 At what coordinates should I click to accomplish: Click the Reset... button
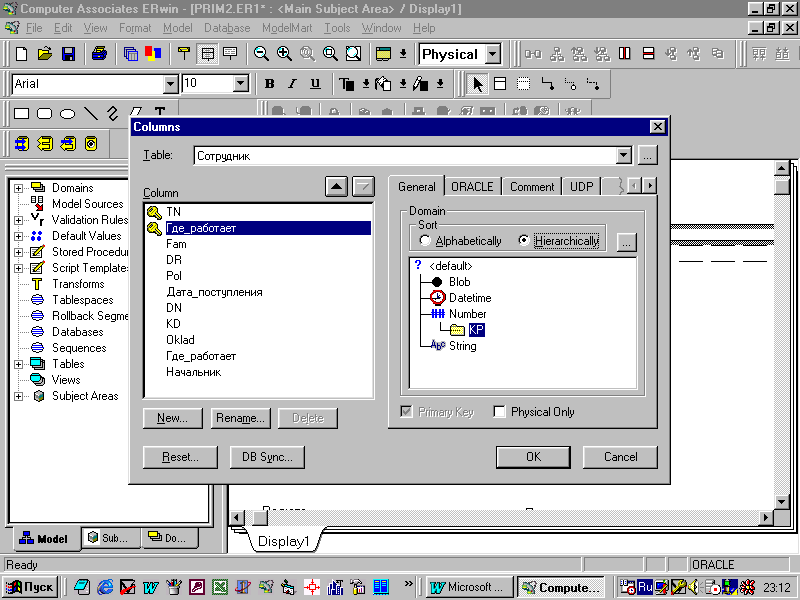tap(180, 457)
